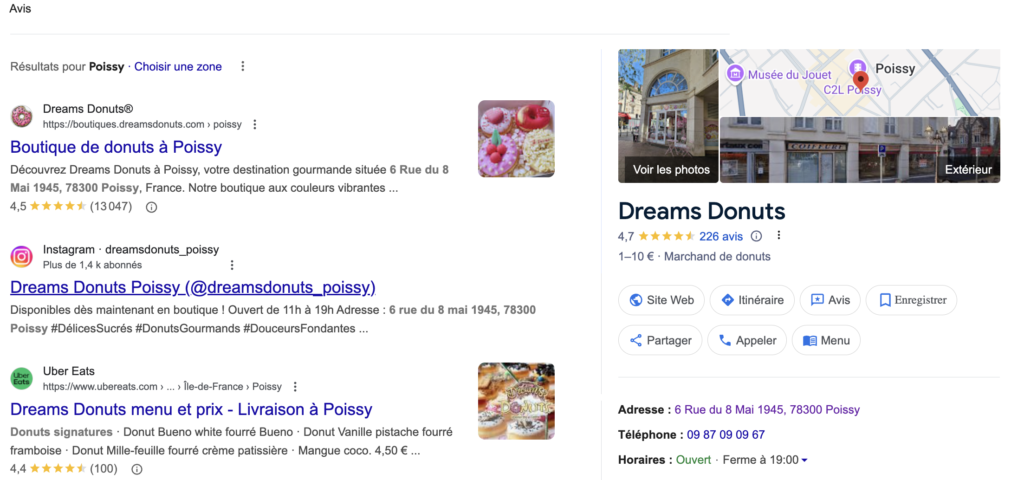This screenshot has width=1024, height=480.
Task: Click the Instagram logo icon
Action: 21,257
